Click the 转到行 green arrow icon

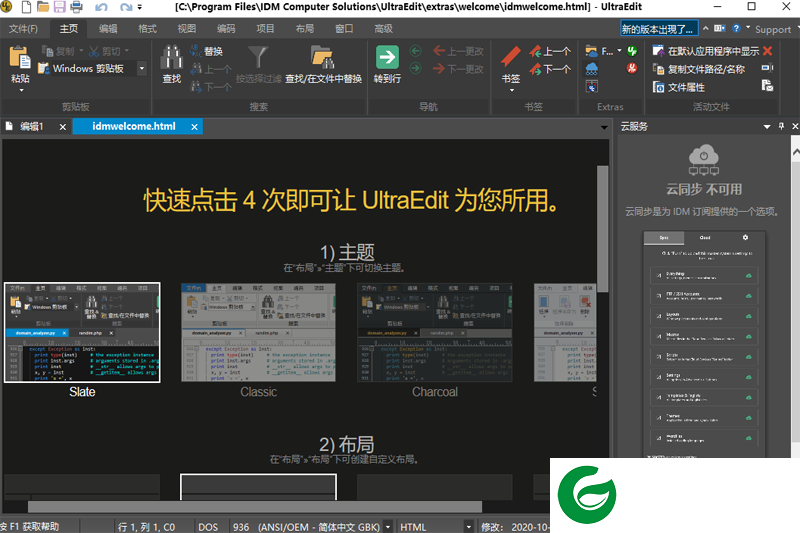tap(387, 57)
